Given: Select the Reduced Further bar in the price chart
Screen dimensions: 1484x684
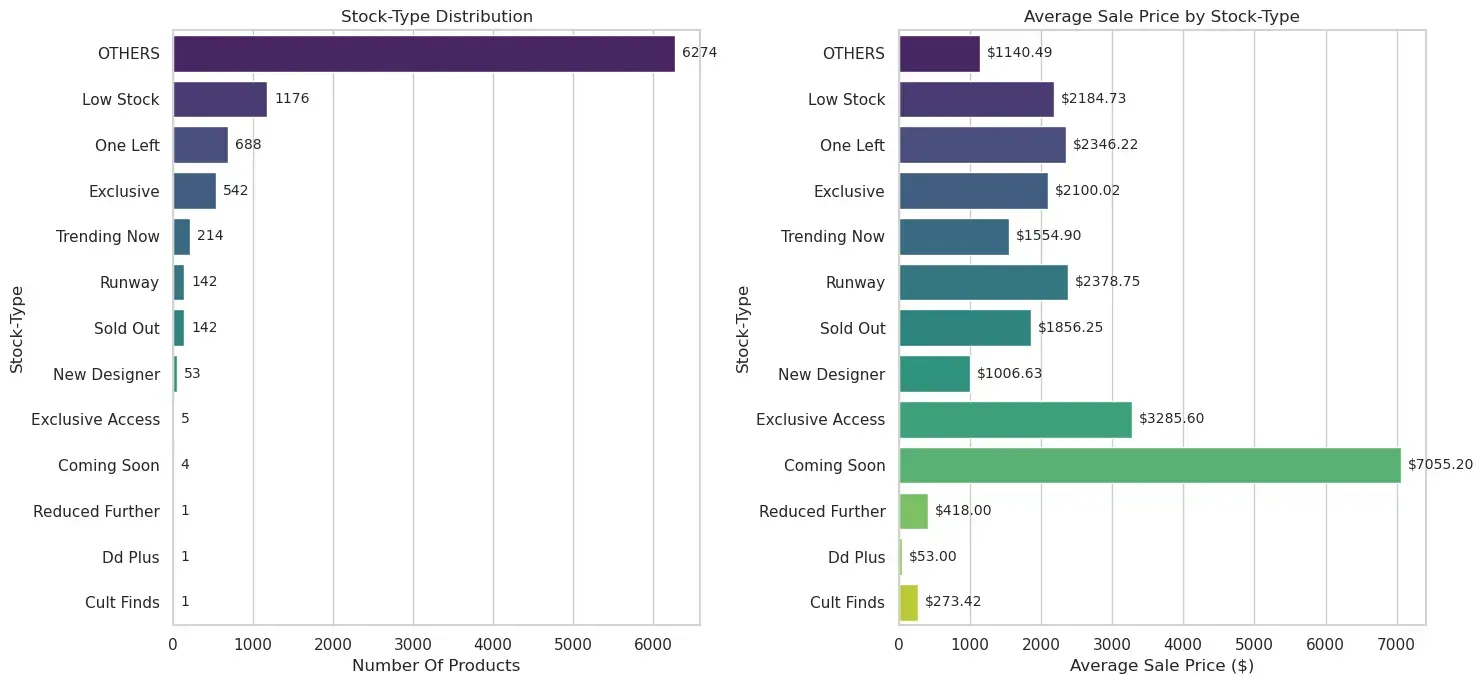Looking at the screenshot, I should click(x=914, y=511).
